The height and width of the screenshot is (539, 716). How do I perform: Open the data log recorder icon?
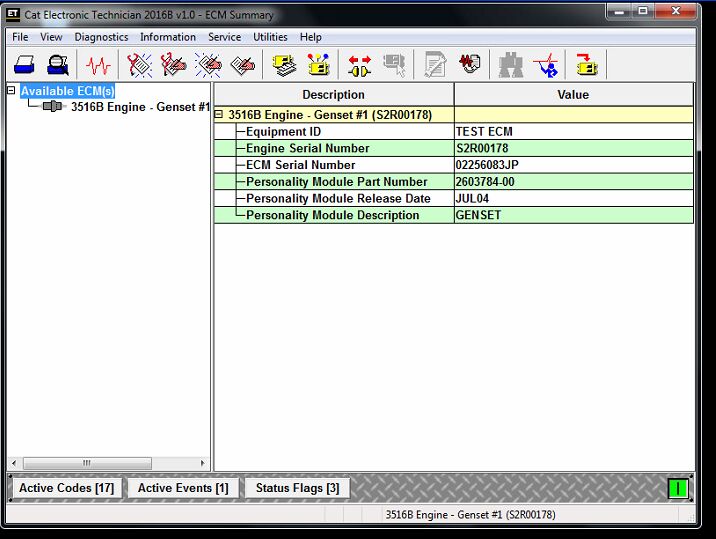470,64
